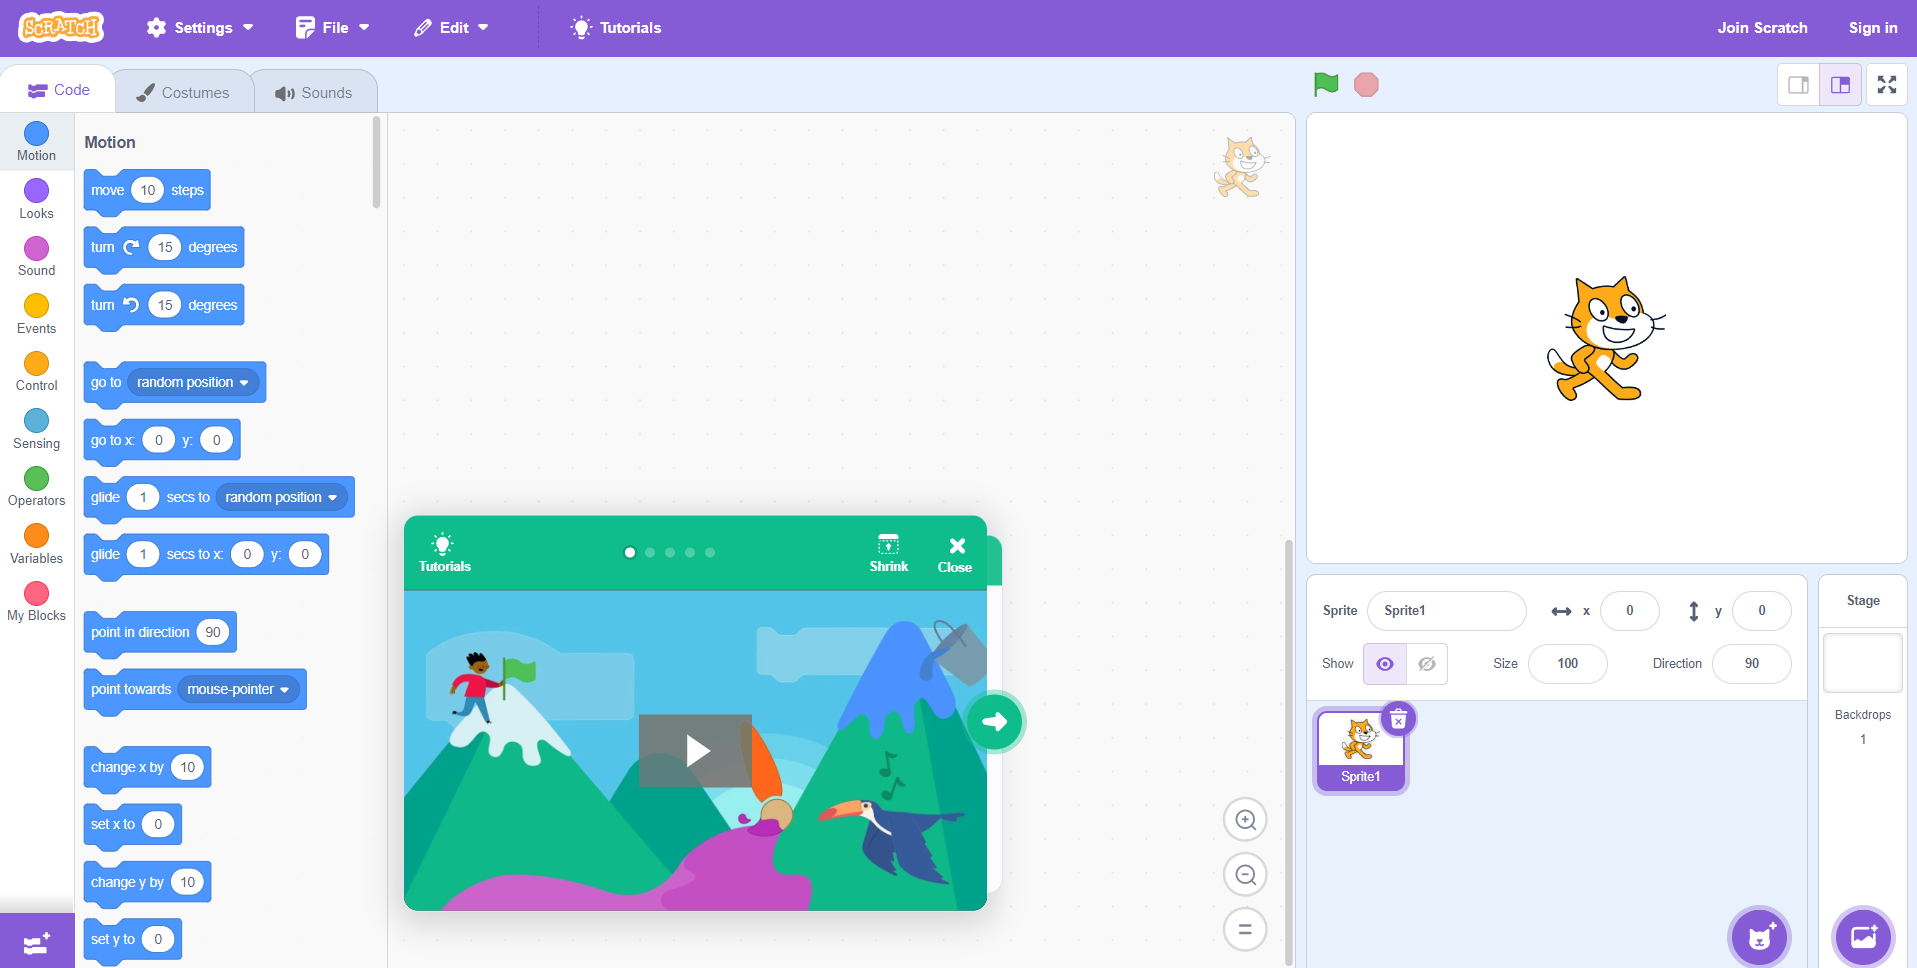Select the Variables block category
The height and width of the screenshot is (968, 1917).
point(37,544)
